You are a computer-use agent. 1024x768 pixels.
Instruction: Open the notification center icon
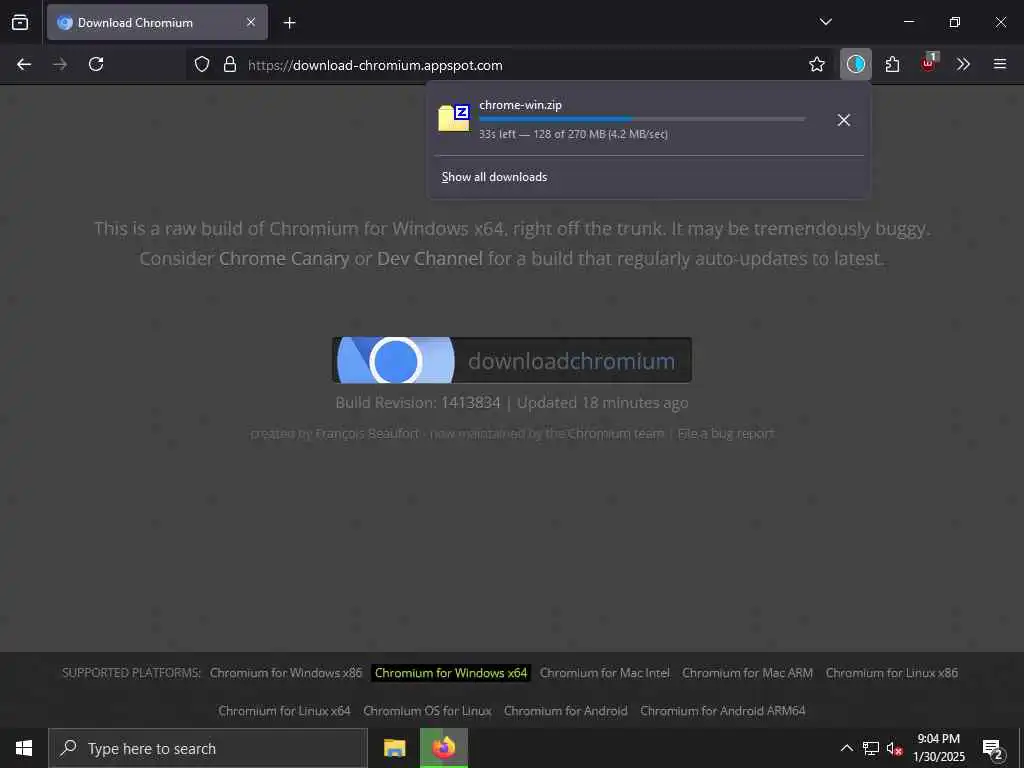993,748
